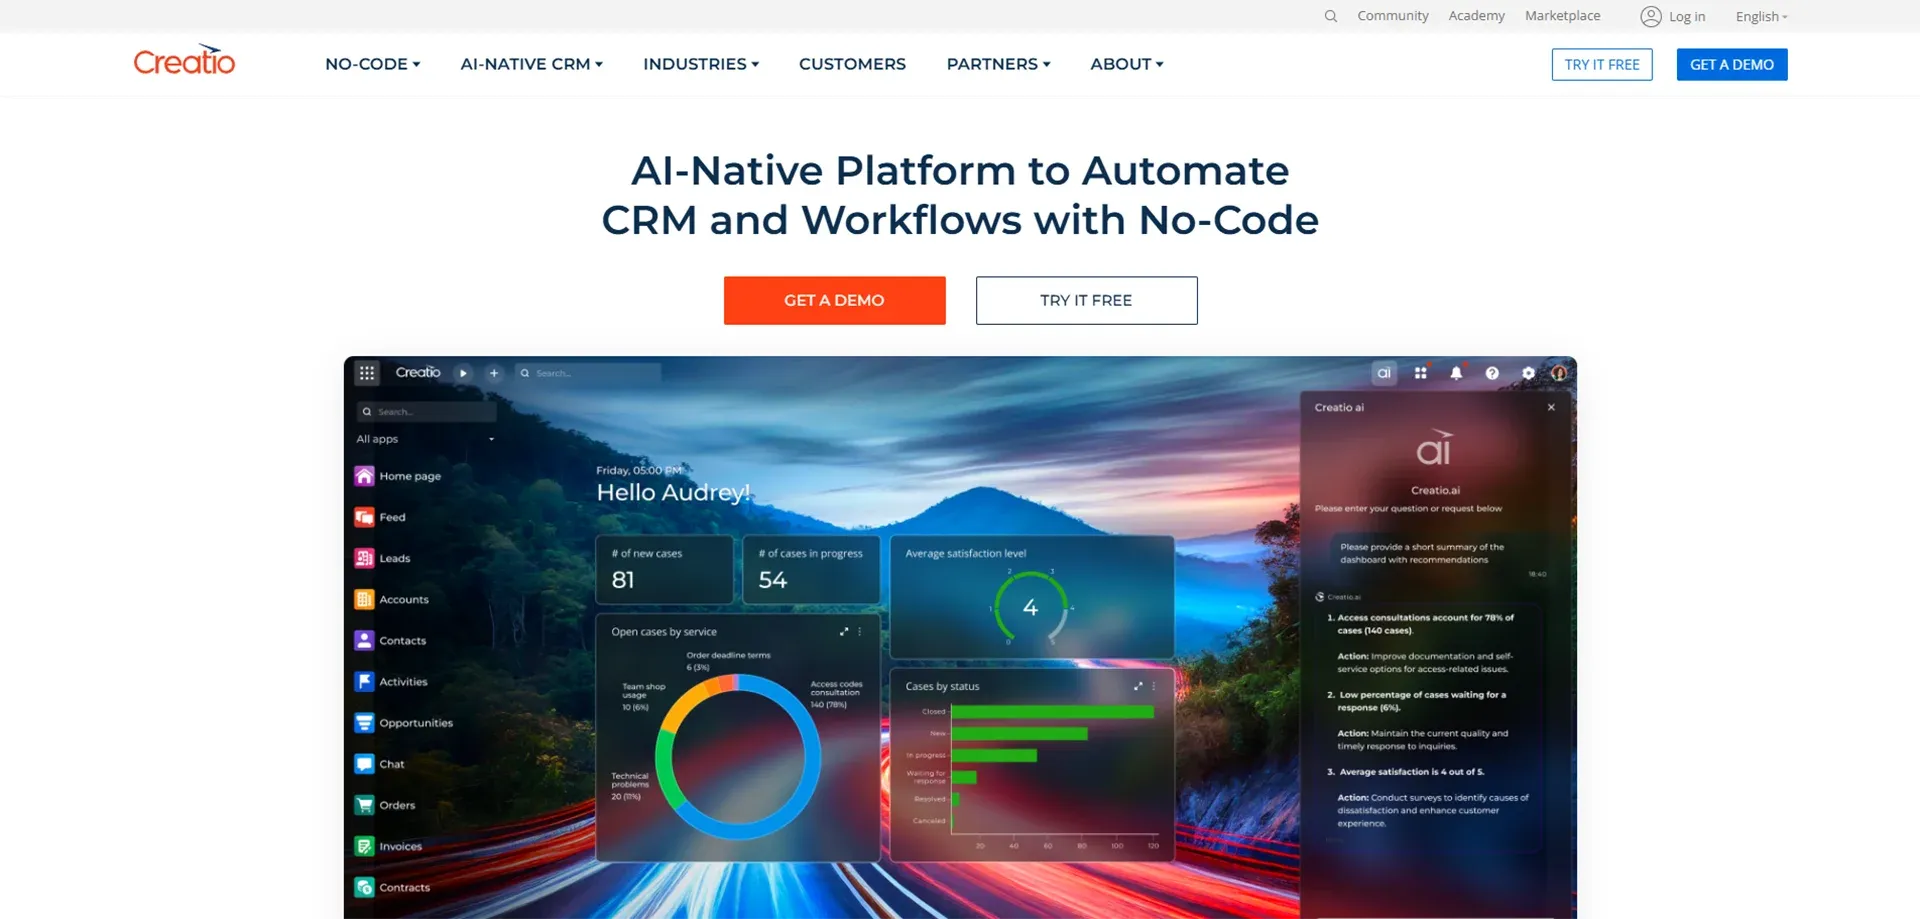Click the Orders sidebar icon
Image resolution: width=1920 pixels, height=919 pixels.
[x=364, y=805]
